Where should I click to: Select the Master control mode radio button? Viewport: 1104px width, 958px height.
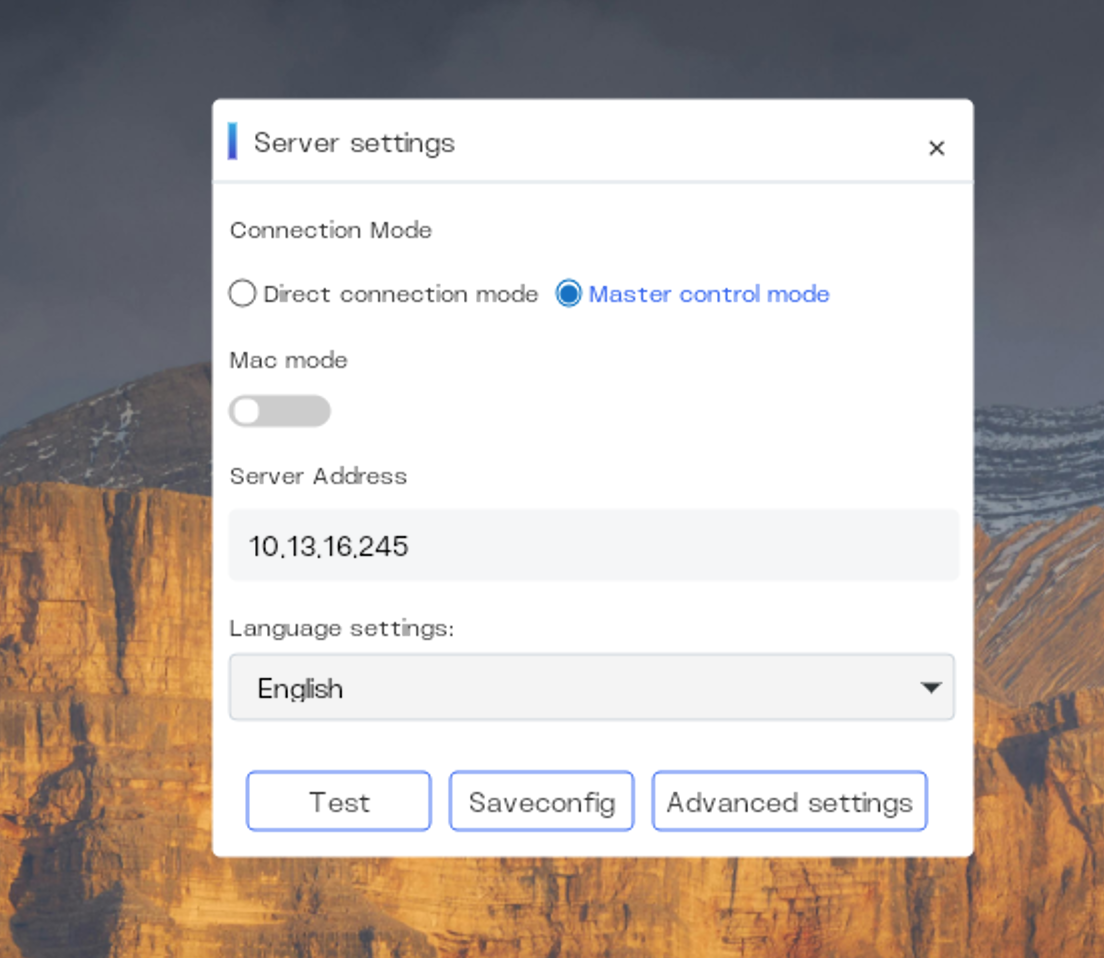[568, 294]
